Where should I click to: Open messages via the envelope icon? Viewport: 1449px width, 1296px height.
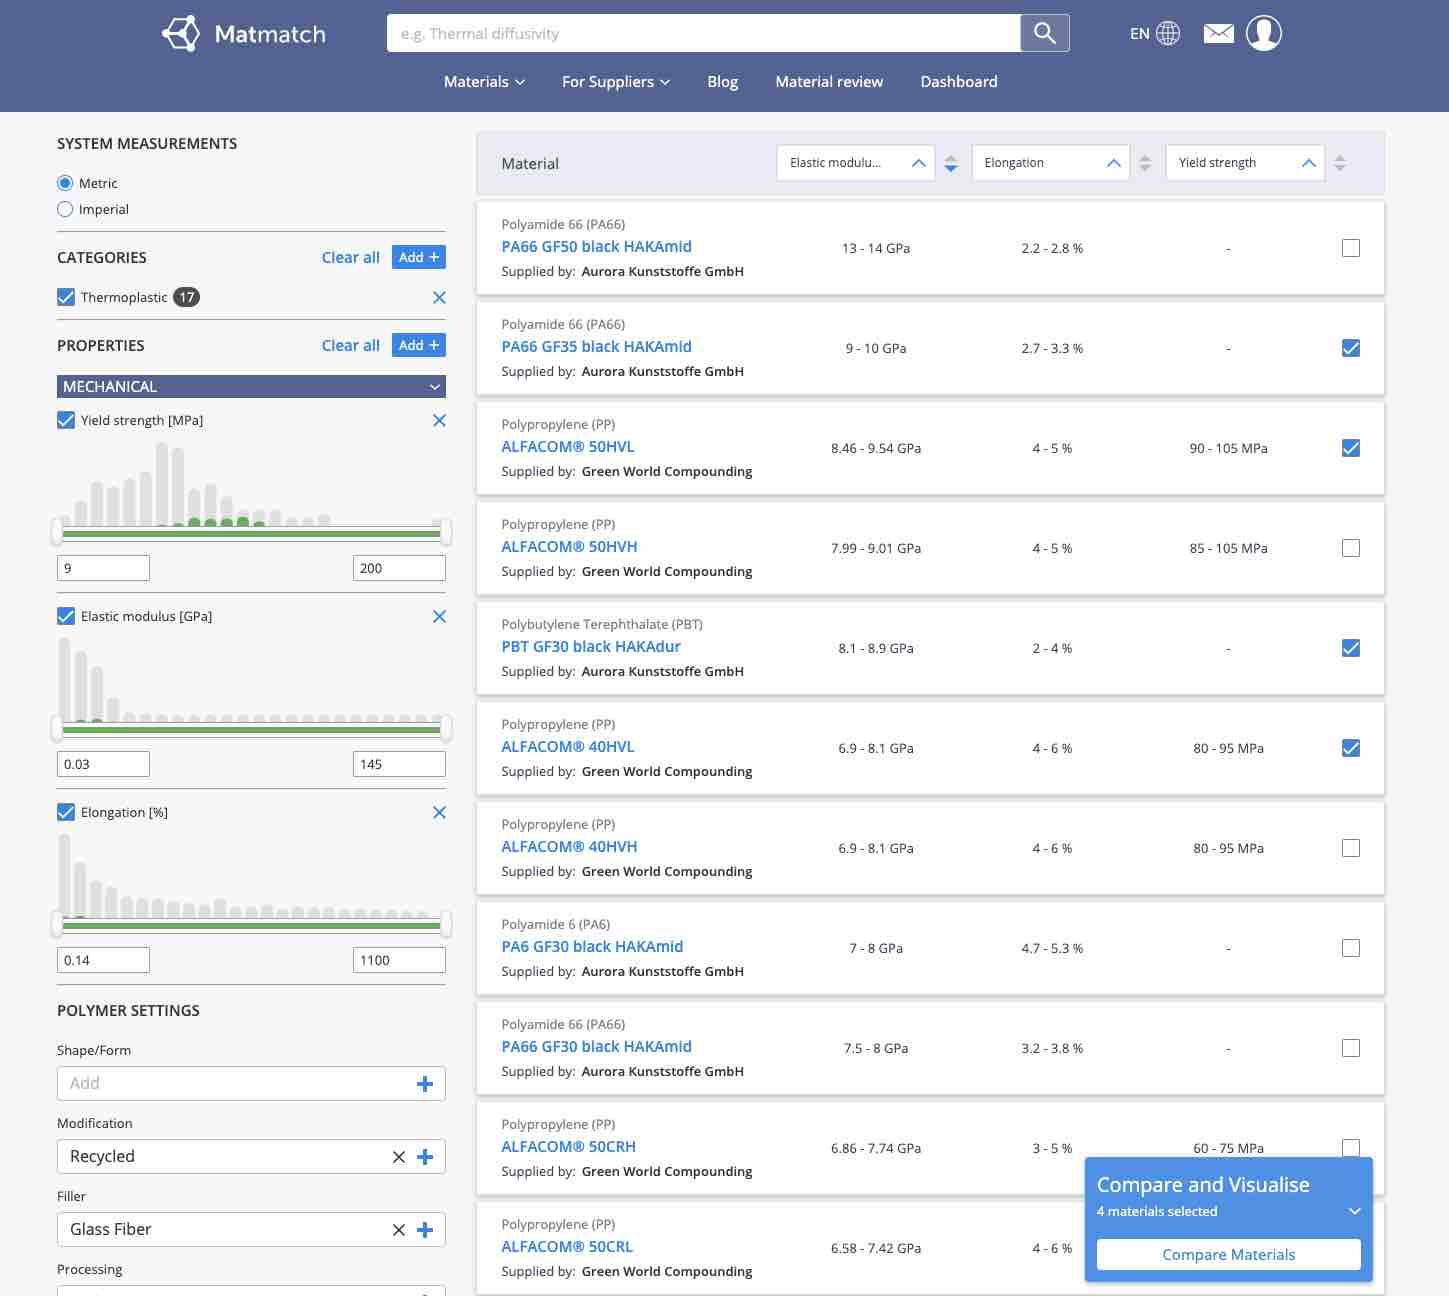click(x=1218, y=32)
